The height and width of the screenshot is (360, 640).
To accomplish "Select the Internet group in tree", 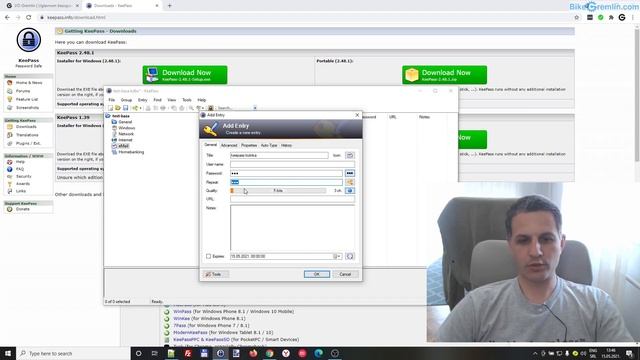I will 125,140.
